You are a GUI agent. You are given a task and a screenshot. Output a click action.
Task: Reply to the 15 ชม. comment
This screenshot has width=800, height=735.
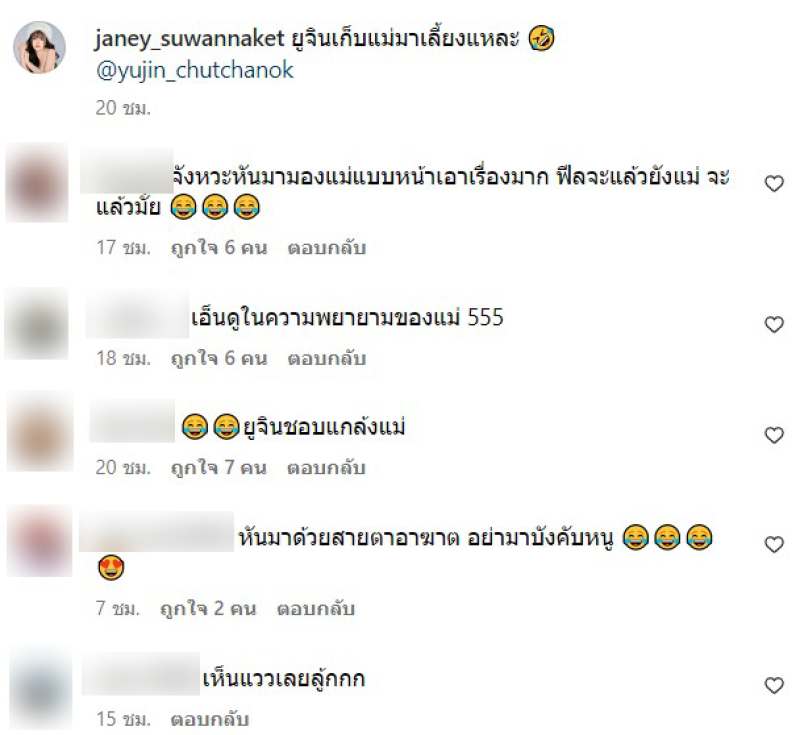click(210, 719)
